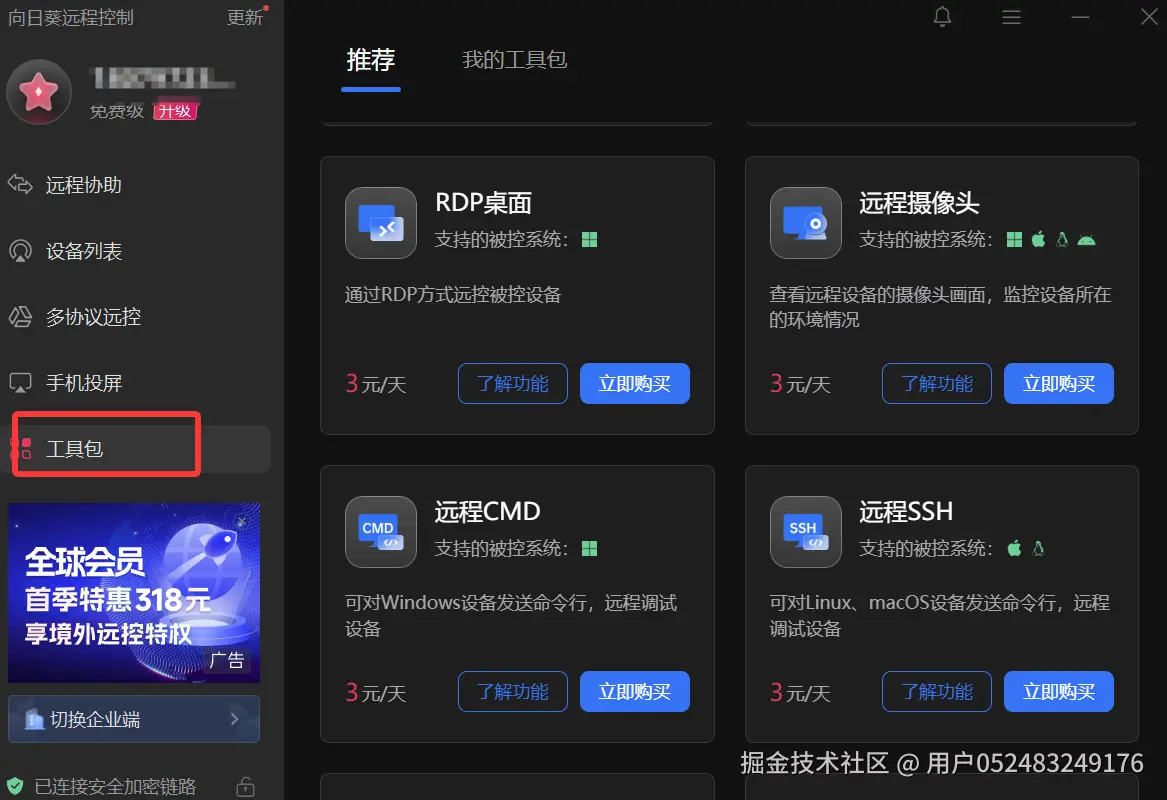
Task: Click the user avatar star icon
Action: point(39,92)
